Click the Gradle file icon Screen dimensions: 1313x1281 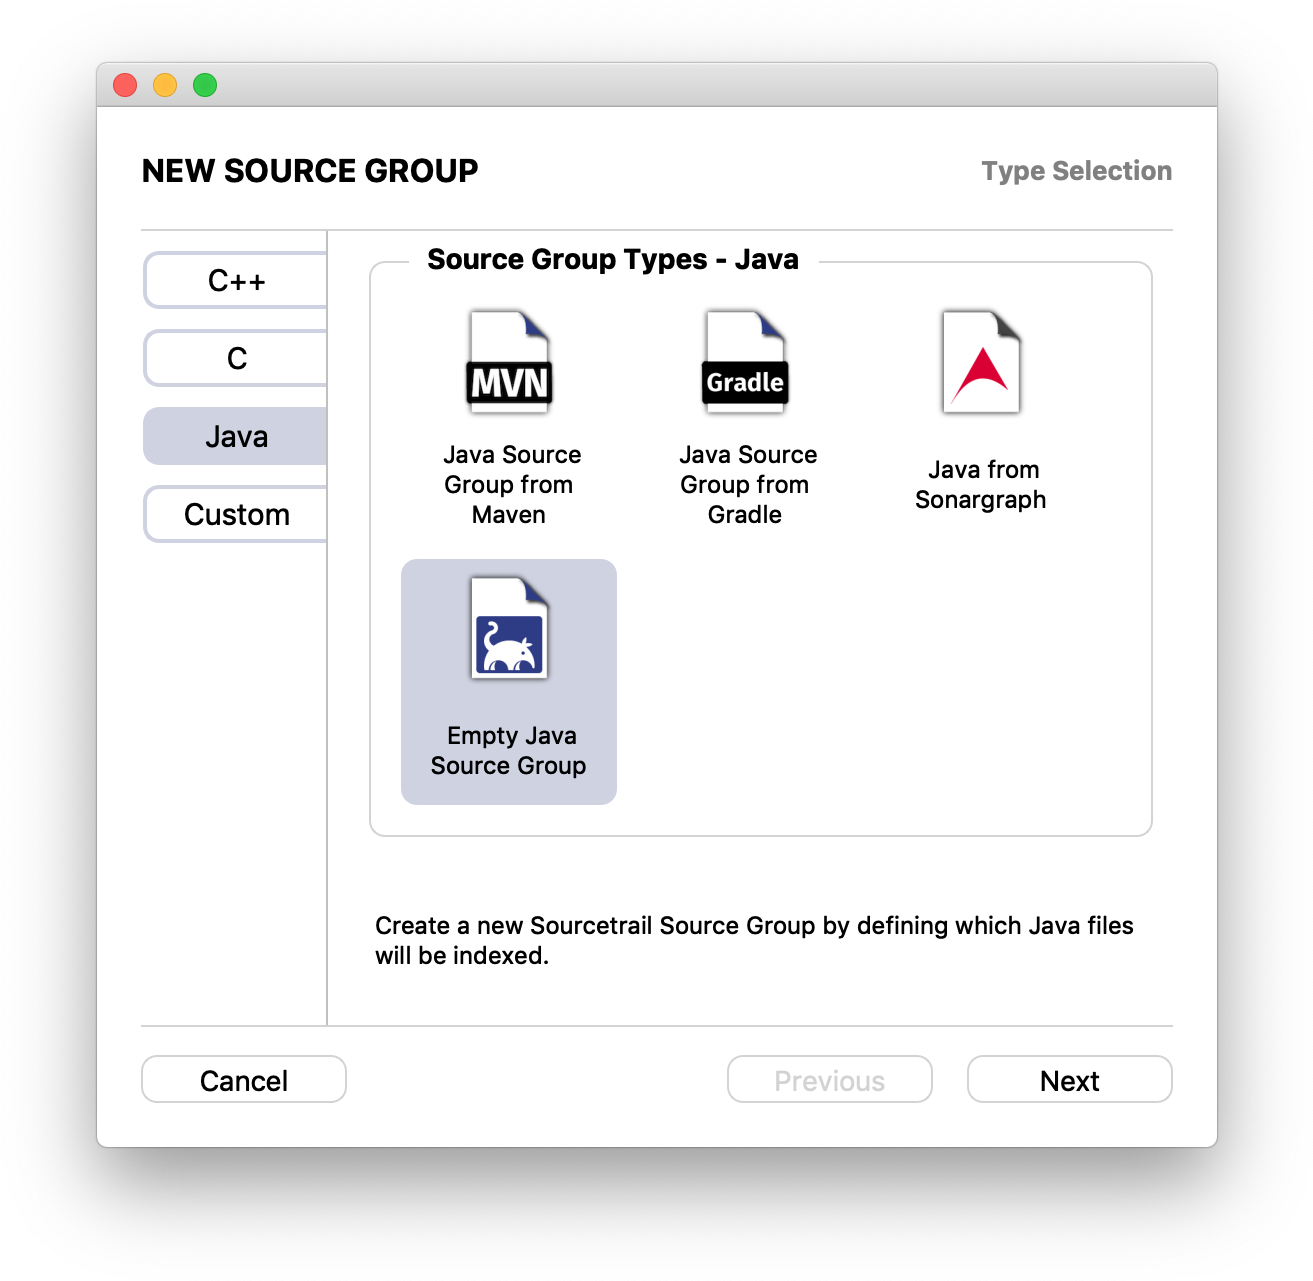745,363
